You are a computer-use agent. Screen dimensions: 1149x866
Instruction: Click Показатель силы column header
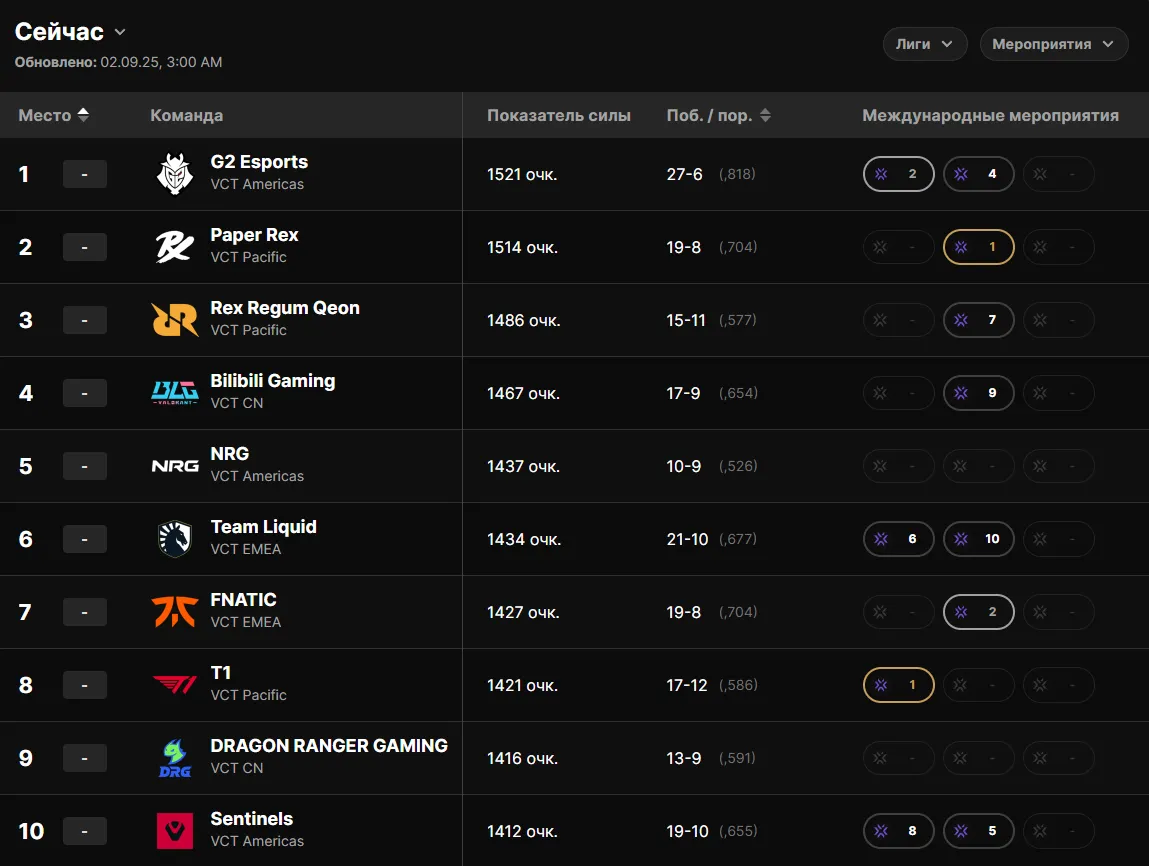coord(558,115)
